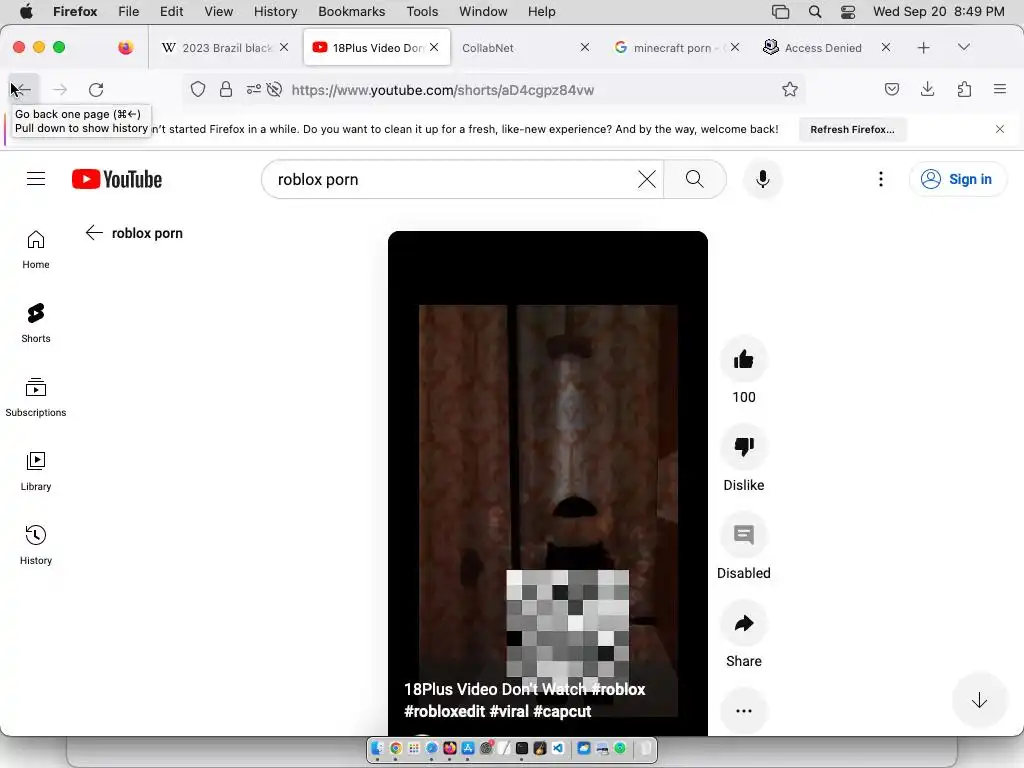Click the Shorts video player
The height and width of the screenshot is (768, 1024).
(x=548, y=483)
